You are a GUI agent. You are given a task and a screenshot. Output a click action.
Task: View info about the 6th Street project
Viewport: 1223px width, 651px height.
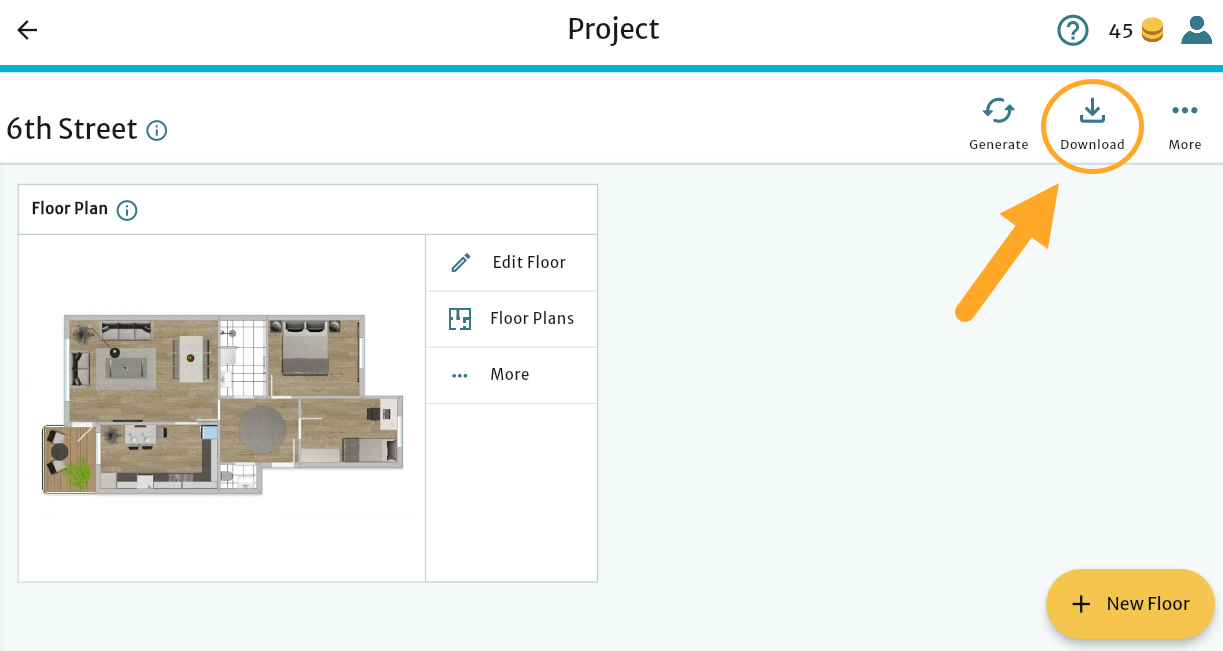click(158, 130)
